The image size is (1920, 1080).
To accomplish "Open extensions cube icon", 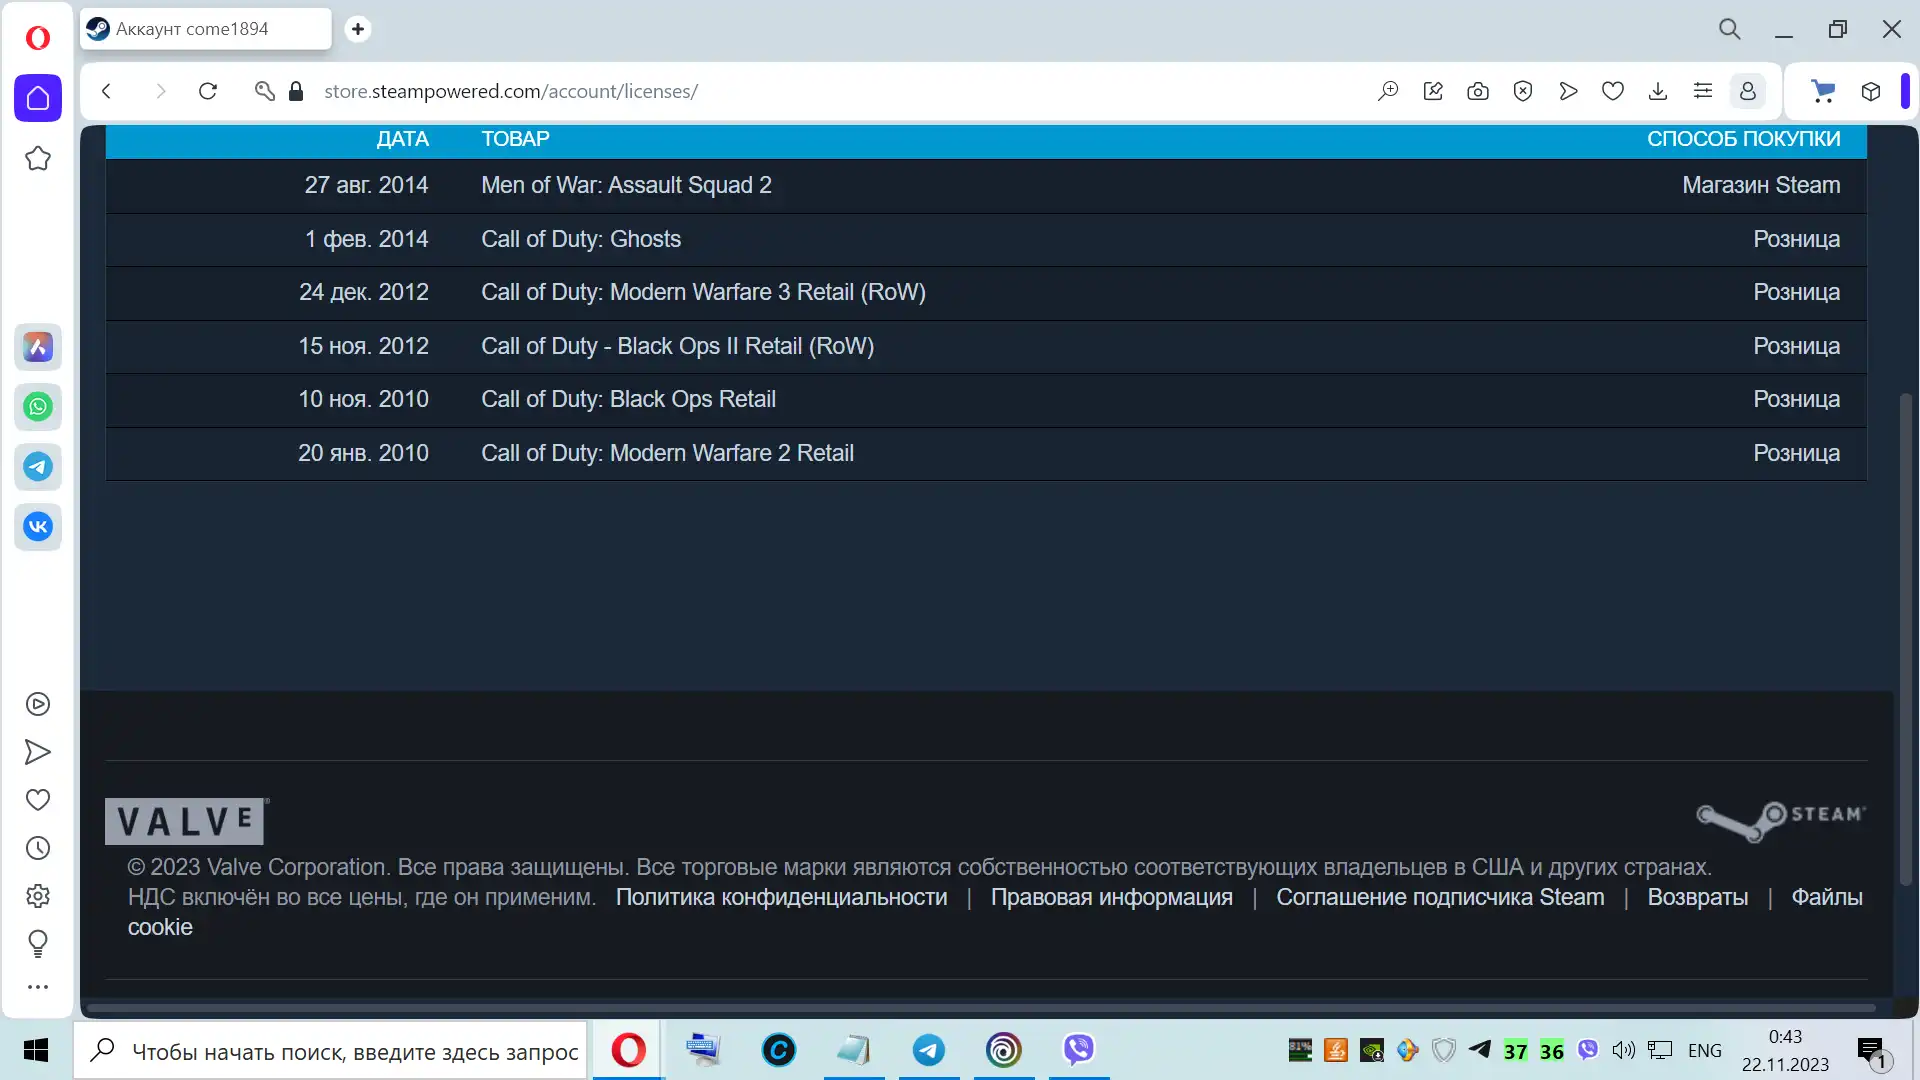I will coord(1871,91).
